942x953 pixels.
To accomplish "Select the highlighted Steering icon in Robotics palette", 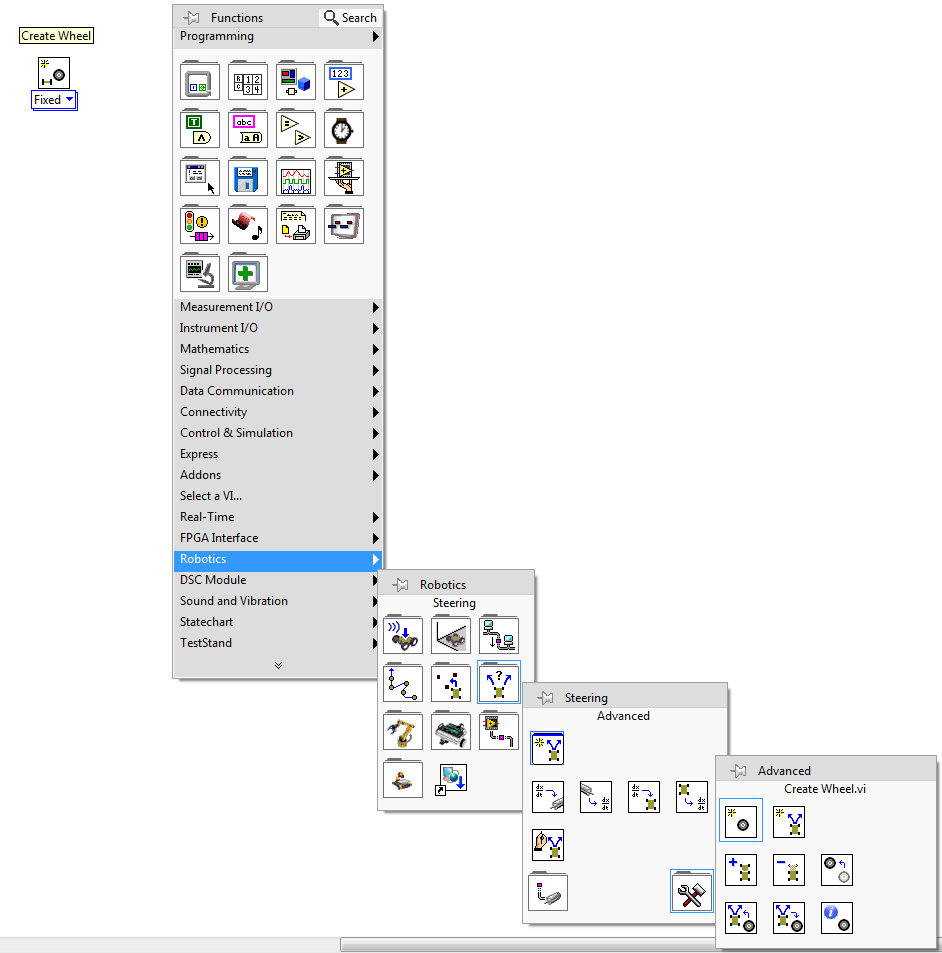I will coord(498,683).
